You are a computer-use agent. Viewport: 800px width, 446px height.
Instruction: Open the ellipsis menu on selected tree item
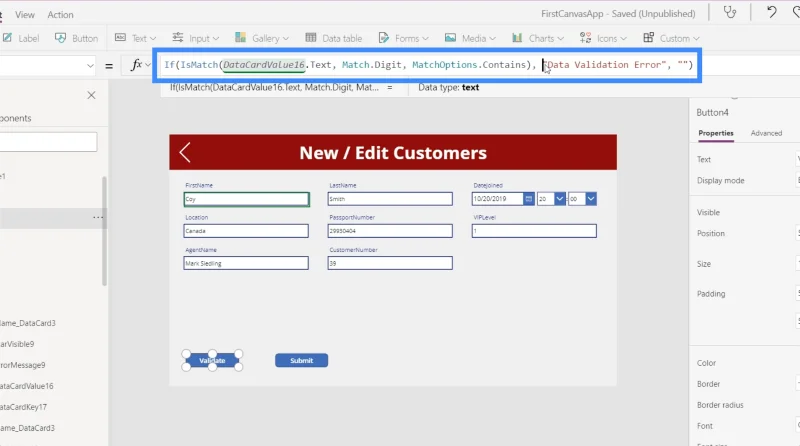pos(97,217)
